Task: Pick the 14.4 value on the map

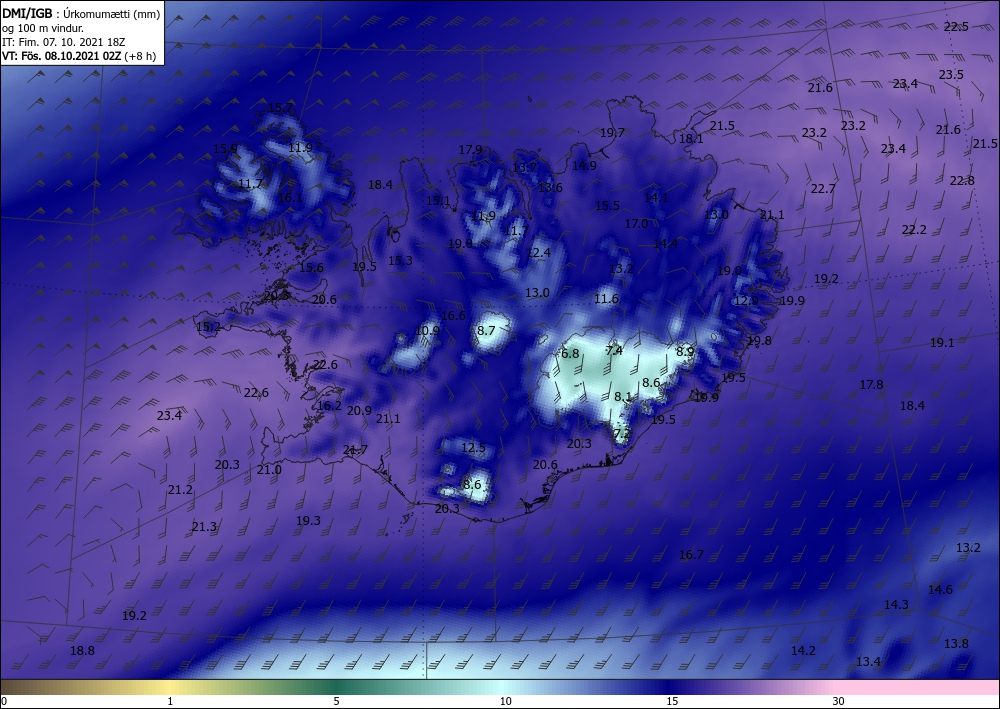Action: coord(665,244)
